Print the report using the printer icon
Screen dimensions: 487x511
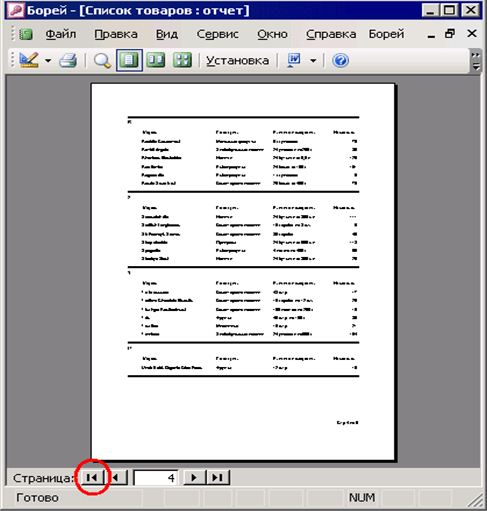point(68,61)
